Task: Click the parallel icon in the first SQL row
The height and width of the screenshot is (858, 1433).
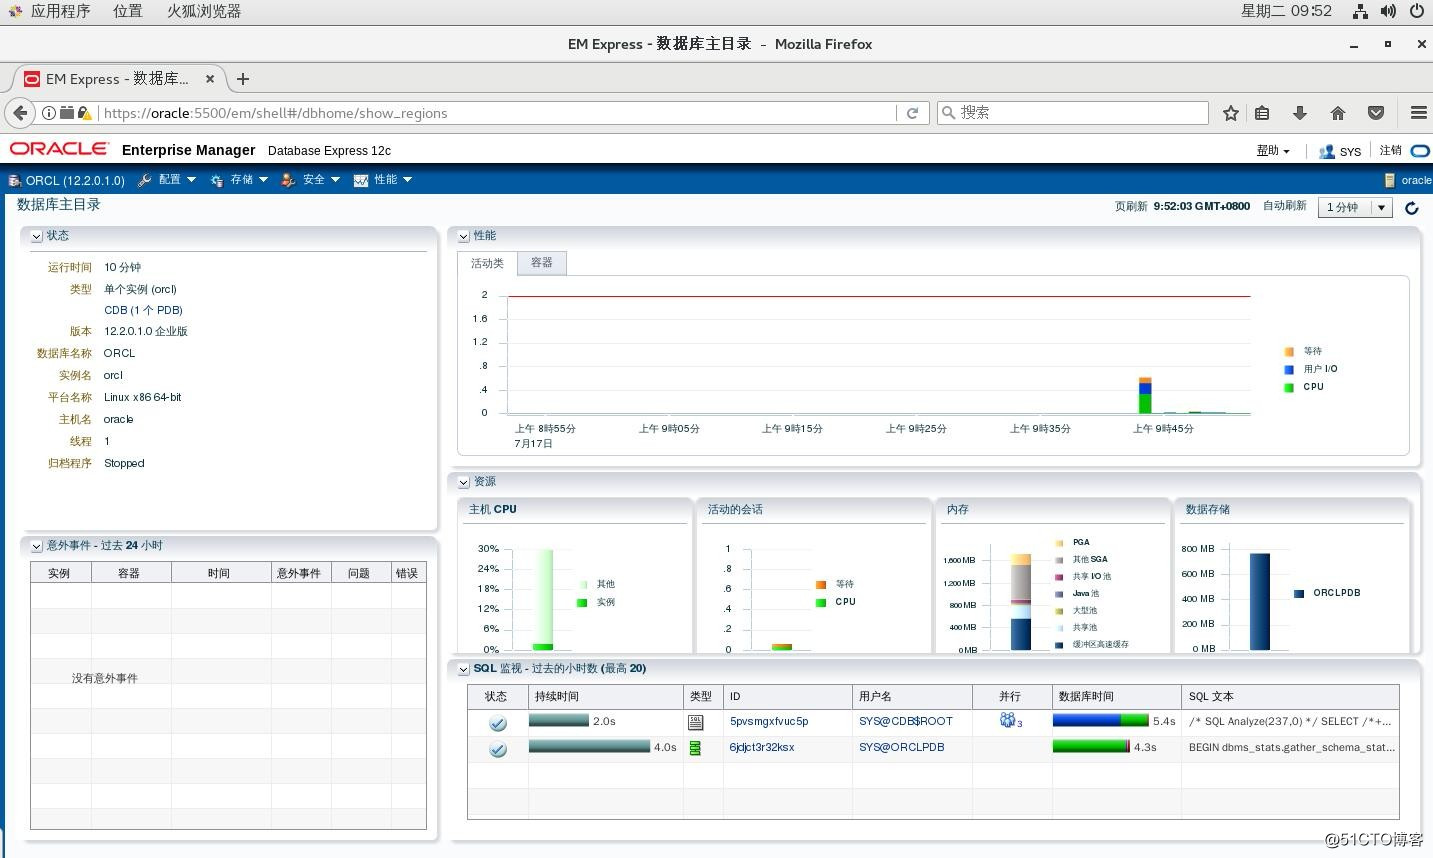Action: 1008,720
